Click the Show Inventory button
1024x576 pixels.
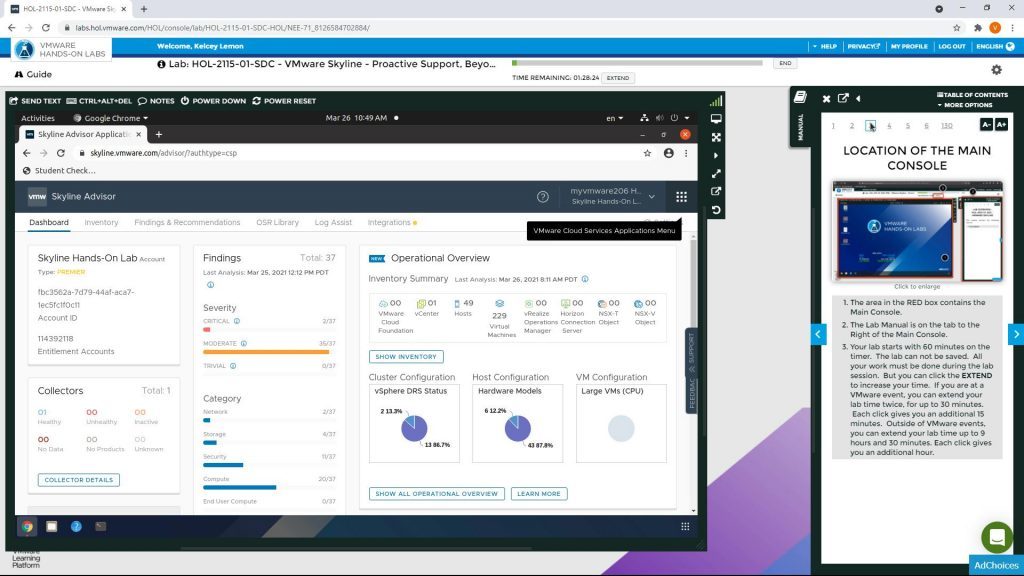coord(406,357)
